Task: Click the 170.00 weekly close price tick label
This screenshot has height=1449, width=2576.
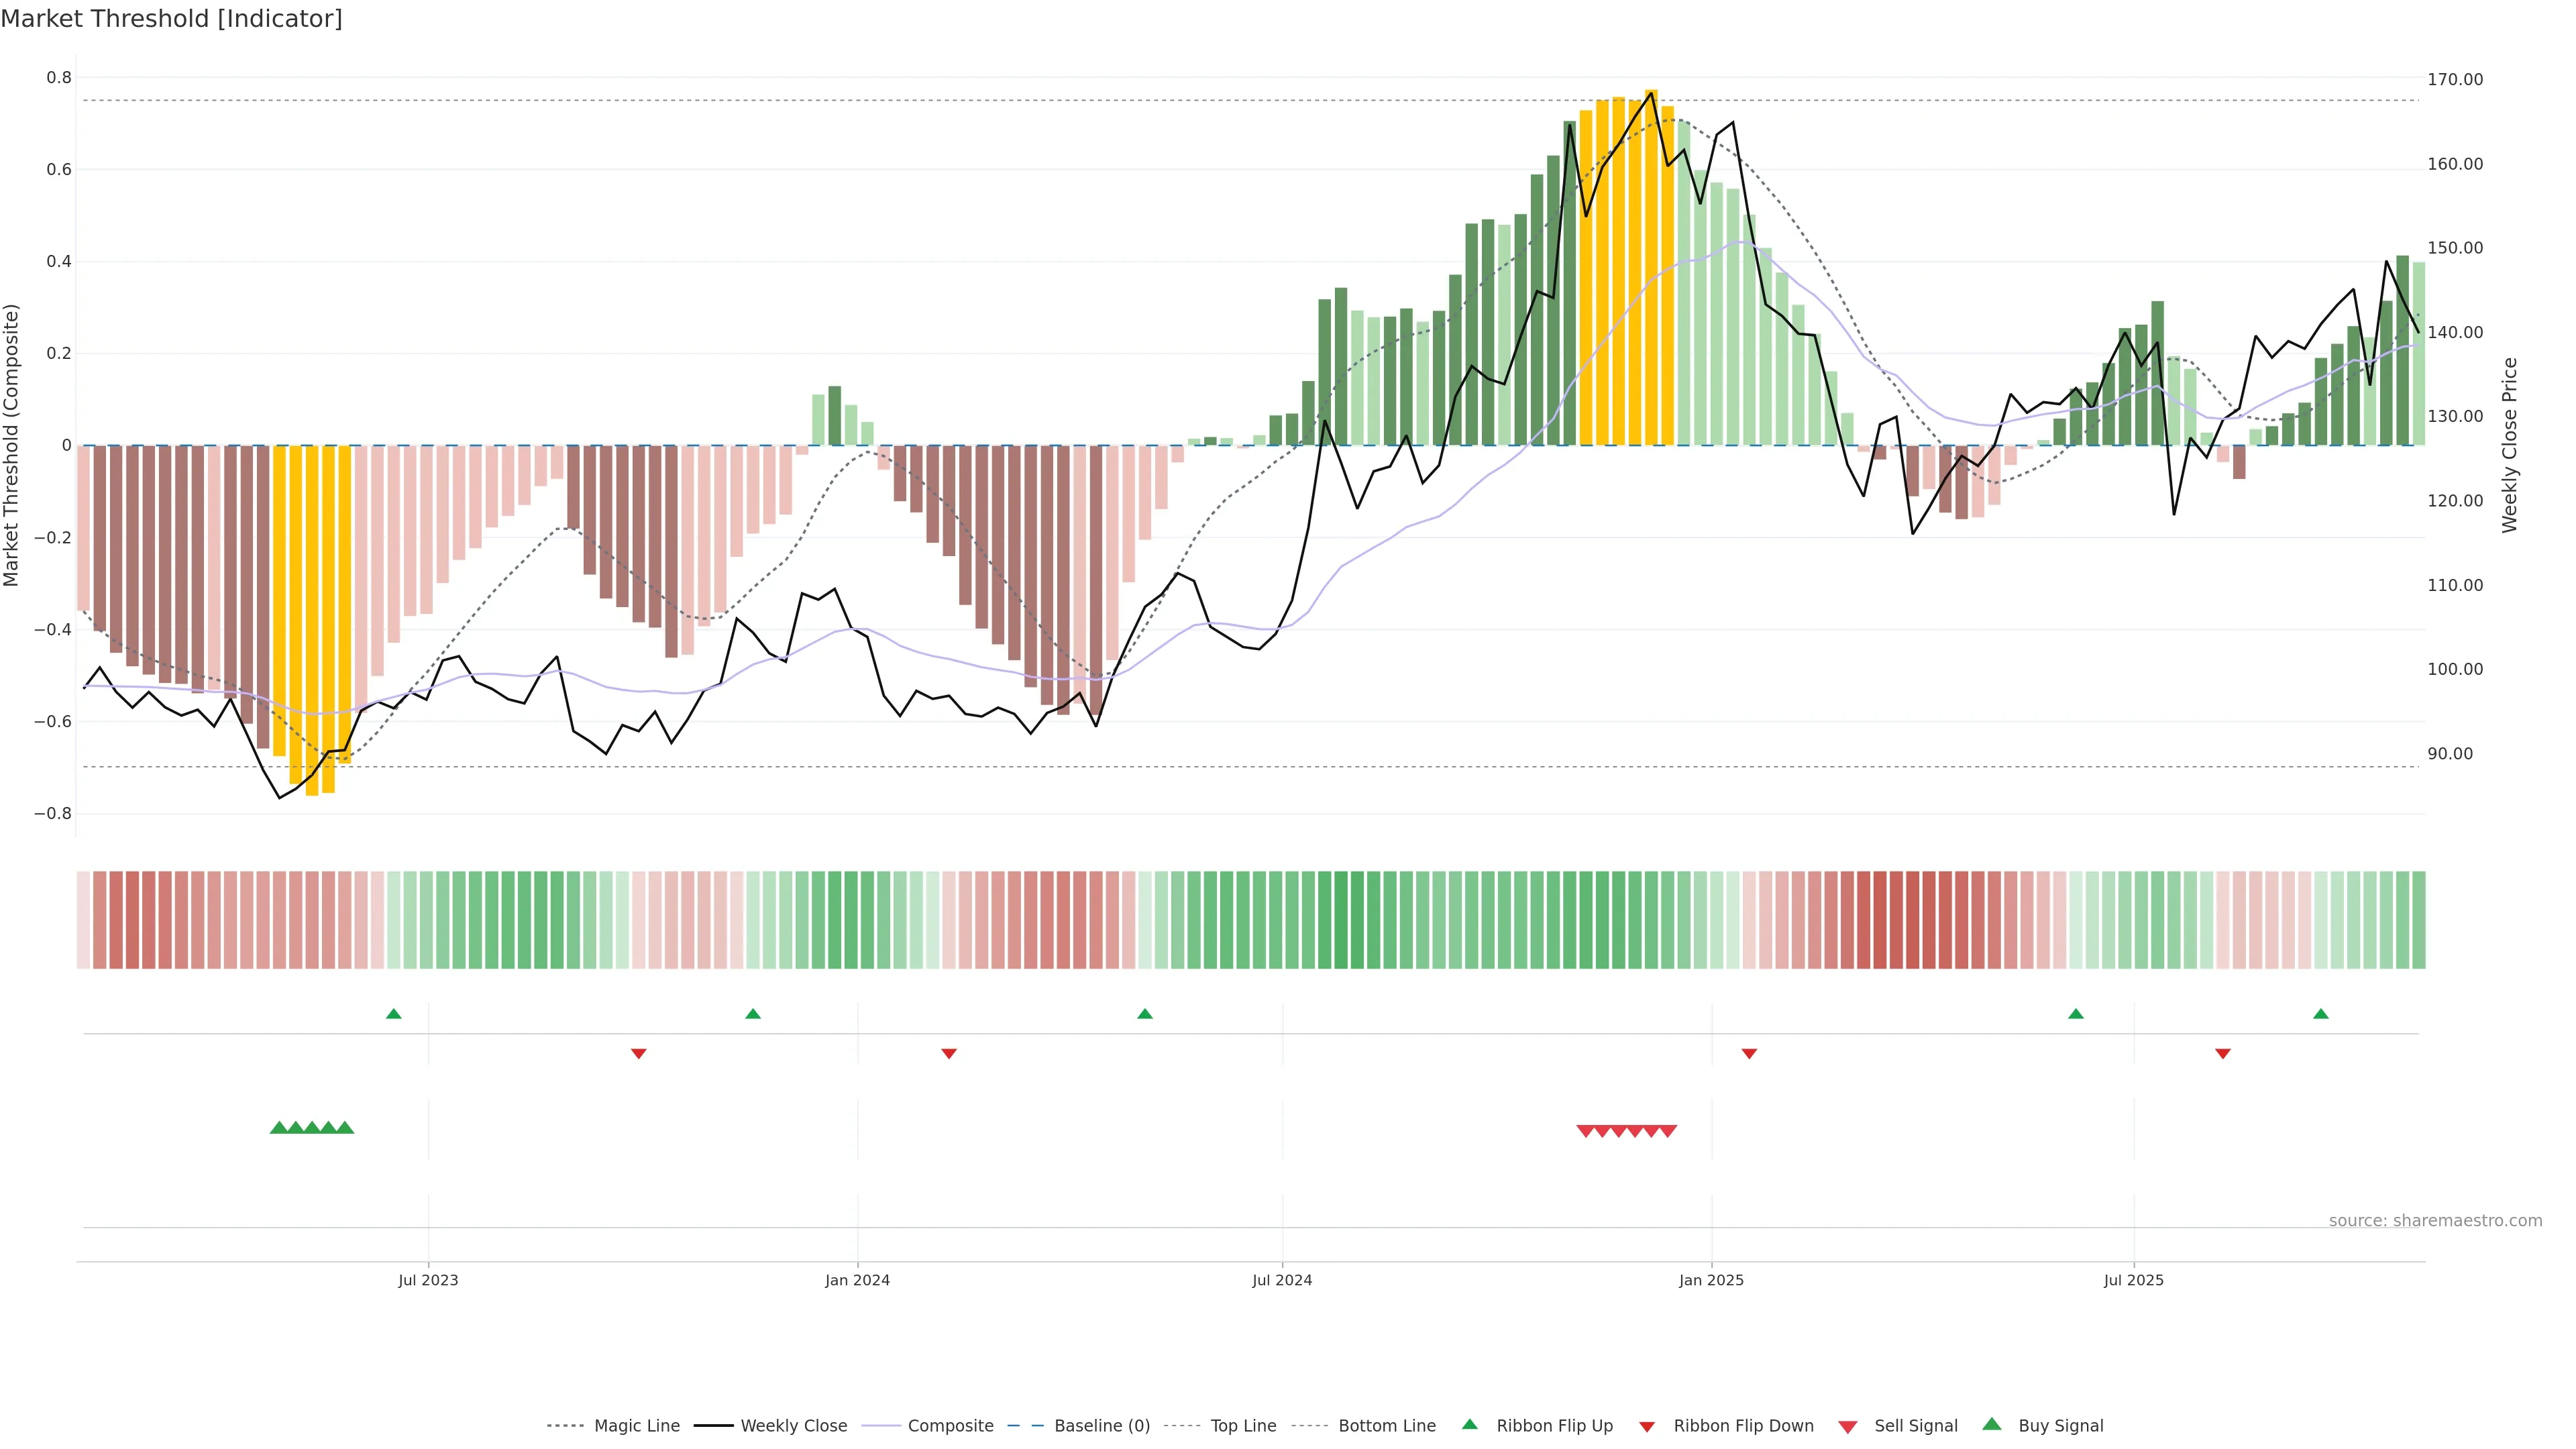Action: (x=2455, y=79)
